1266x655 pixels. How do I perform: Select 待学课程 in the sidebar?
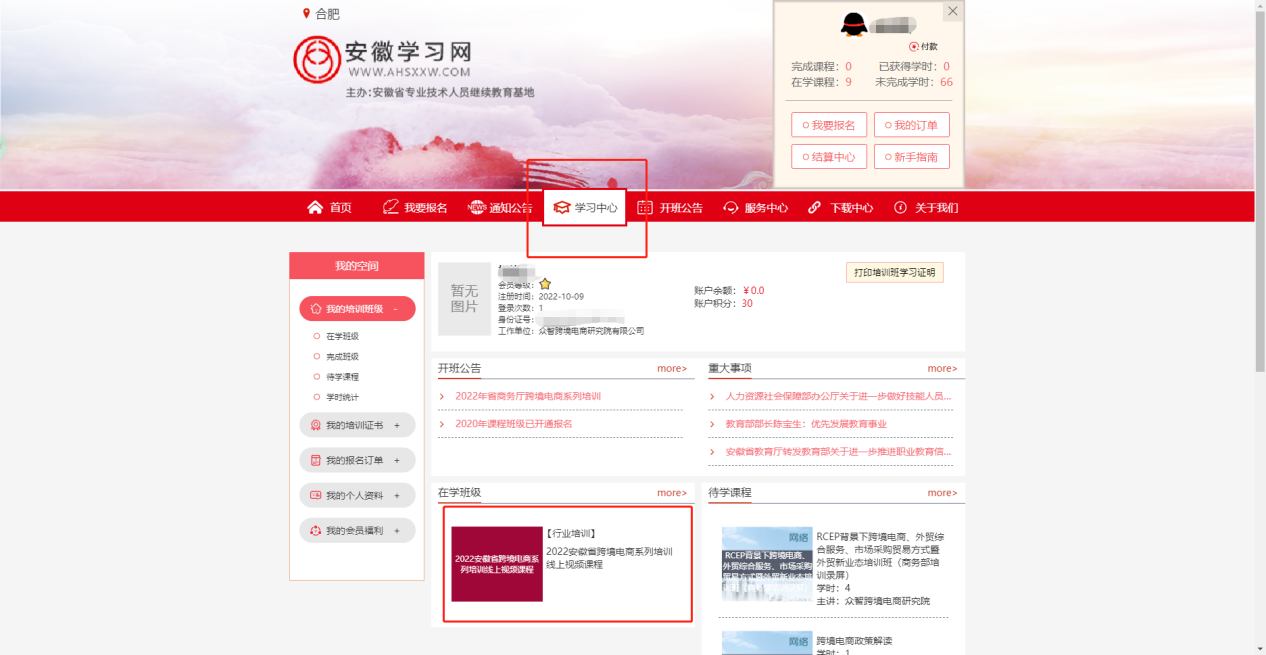coord(342,377)
